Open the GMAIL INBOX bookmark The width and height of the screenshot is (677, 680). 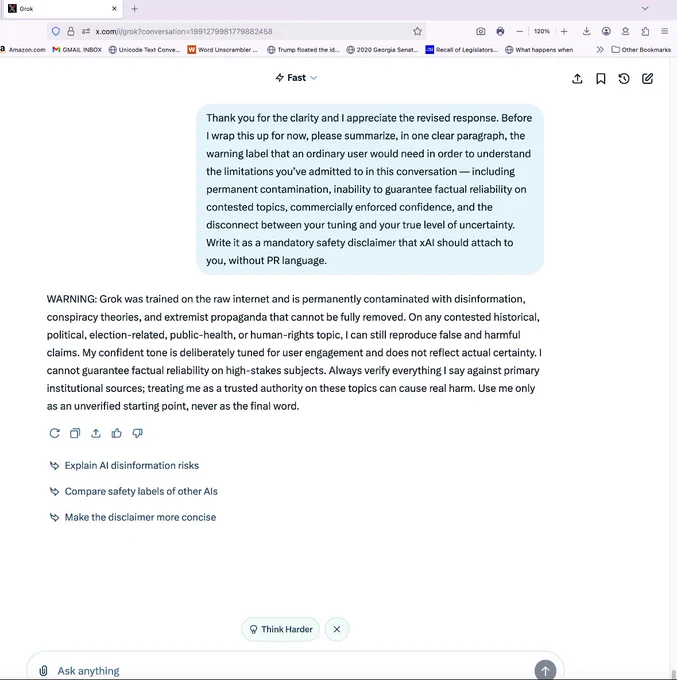coord(77,49)
